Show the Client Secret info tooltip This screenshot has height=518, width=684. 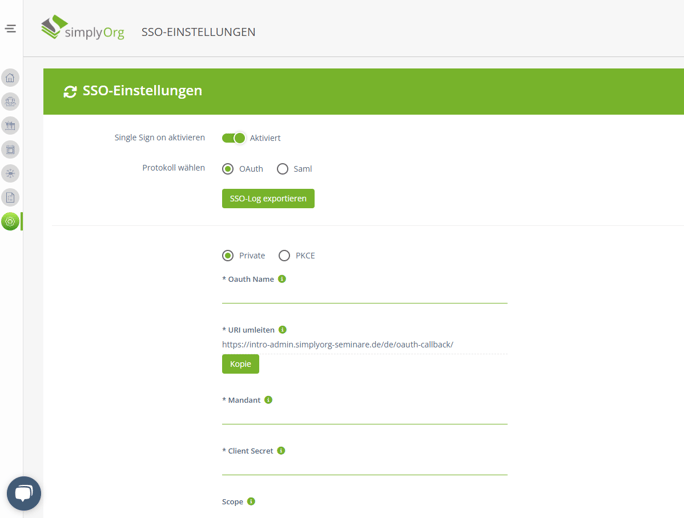(x=281, y=451)
